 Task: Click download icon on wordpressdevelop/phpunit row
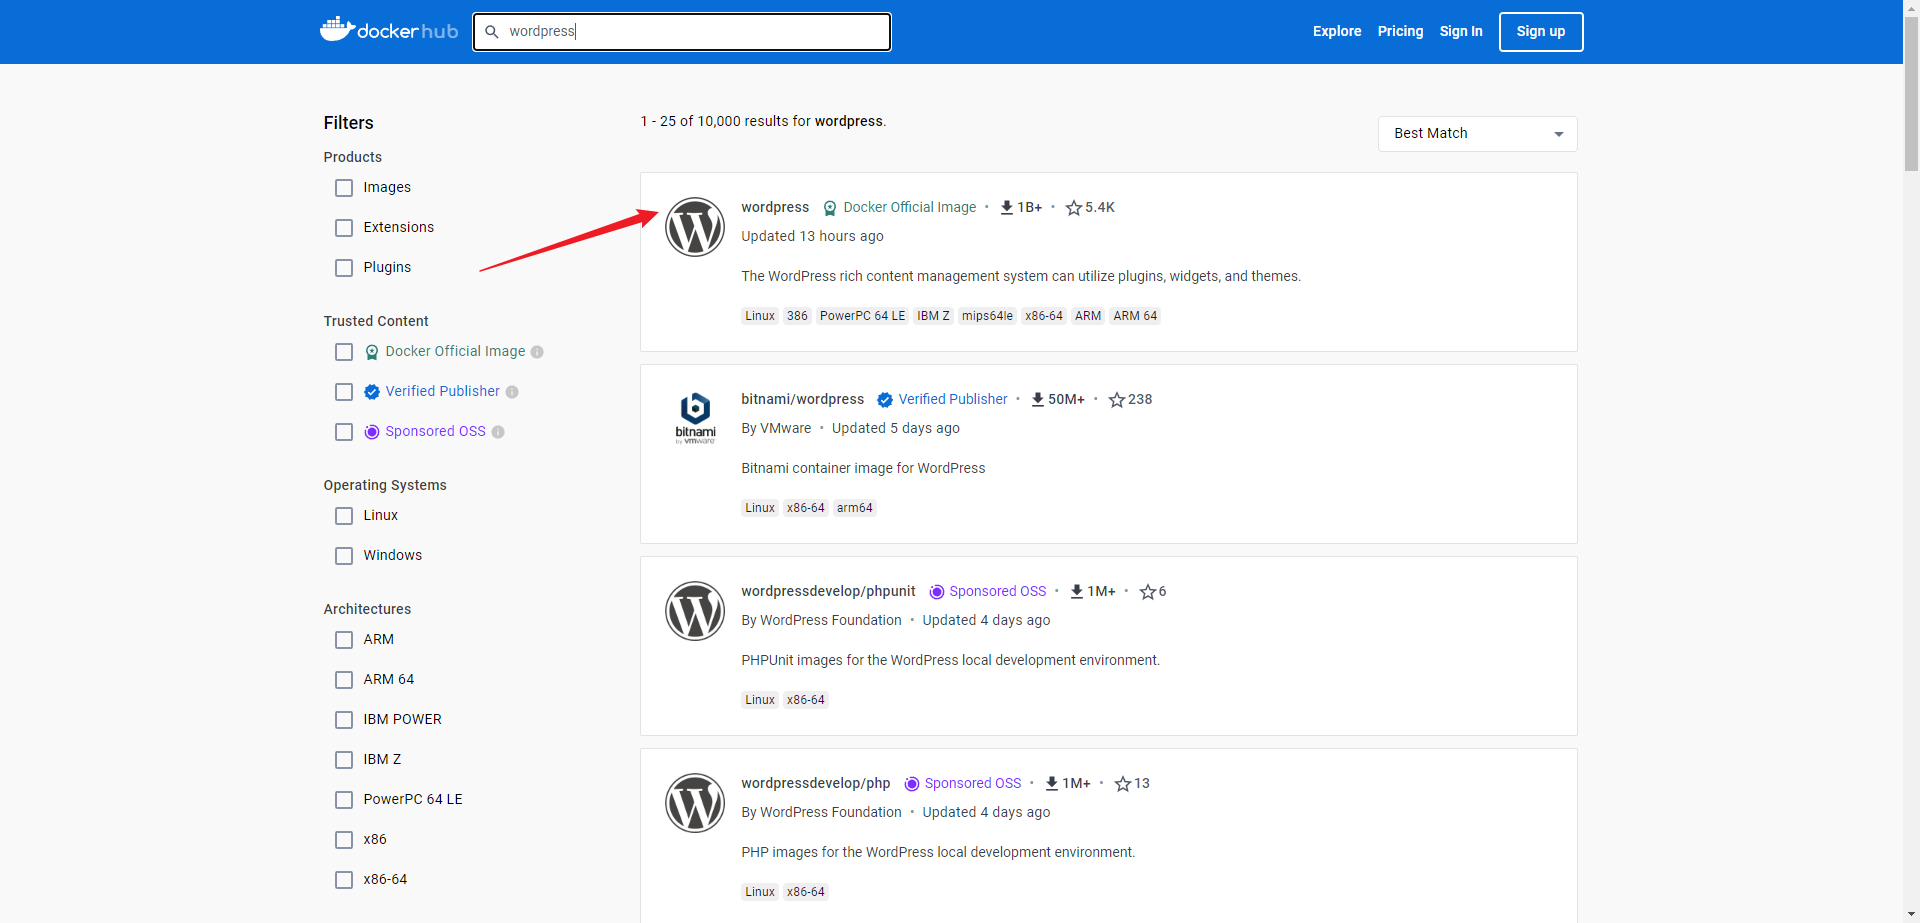pos(1077,591)
